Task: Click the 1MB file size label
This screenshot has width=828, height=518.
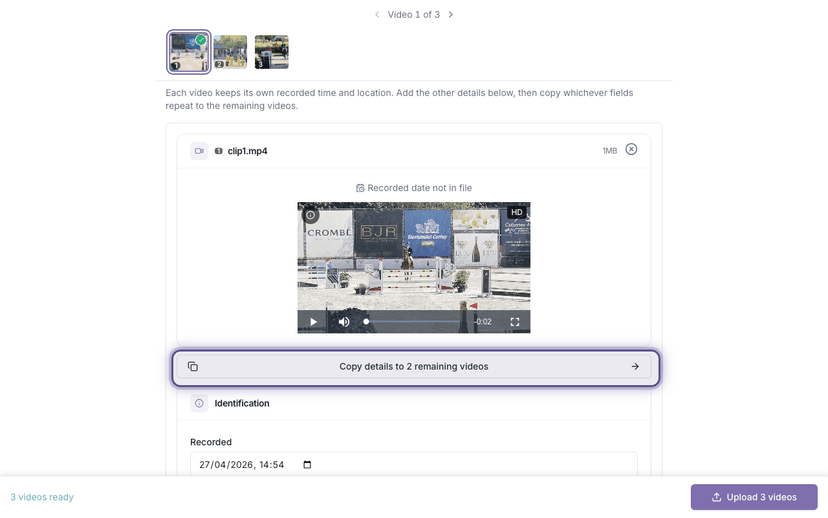Action: coord(610,151)
